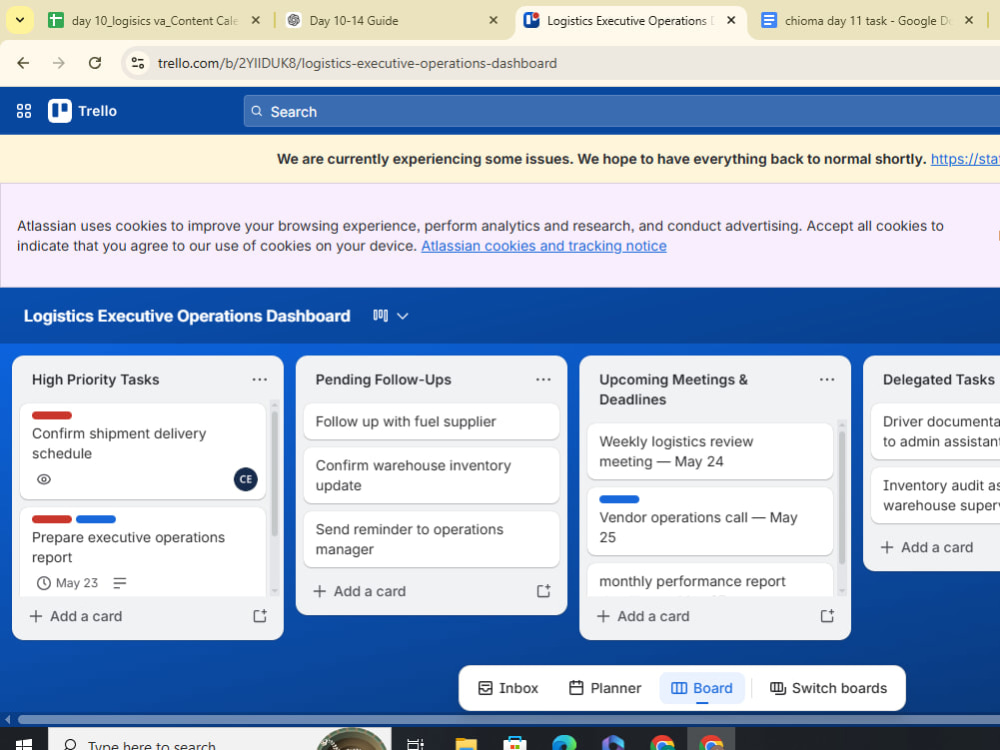The height and width of the screenshot is (750, 1000).
Task: Create card from template in Pending Follow-Ups
Action: [543, 591]
